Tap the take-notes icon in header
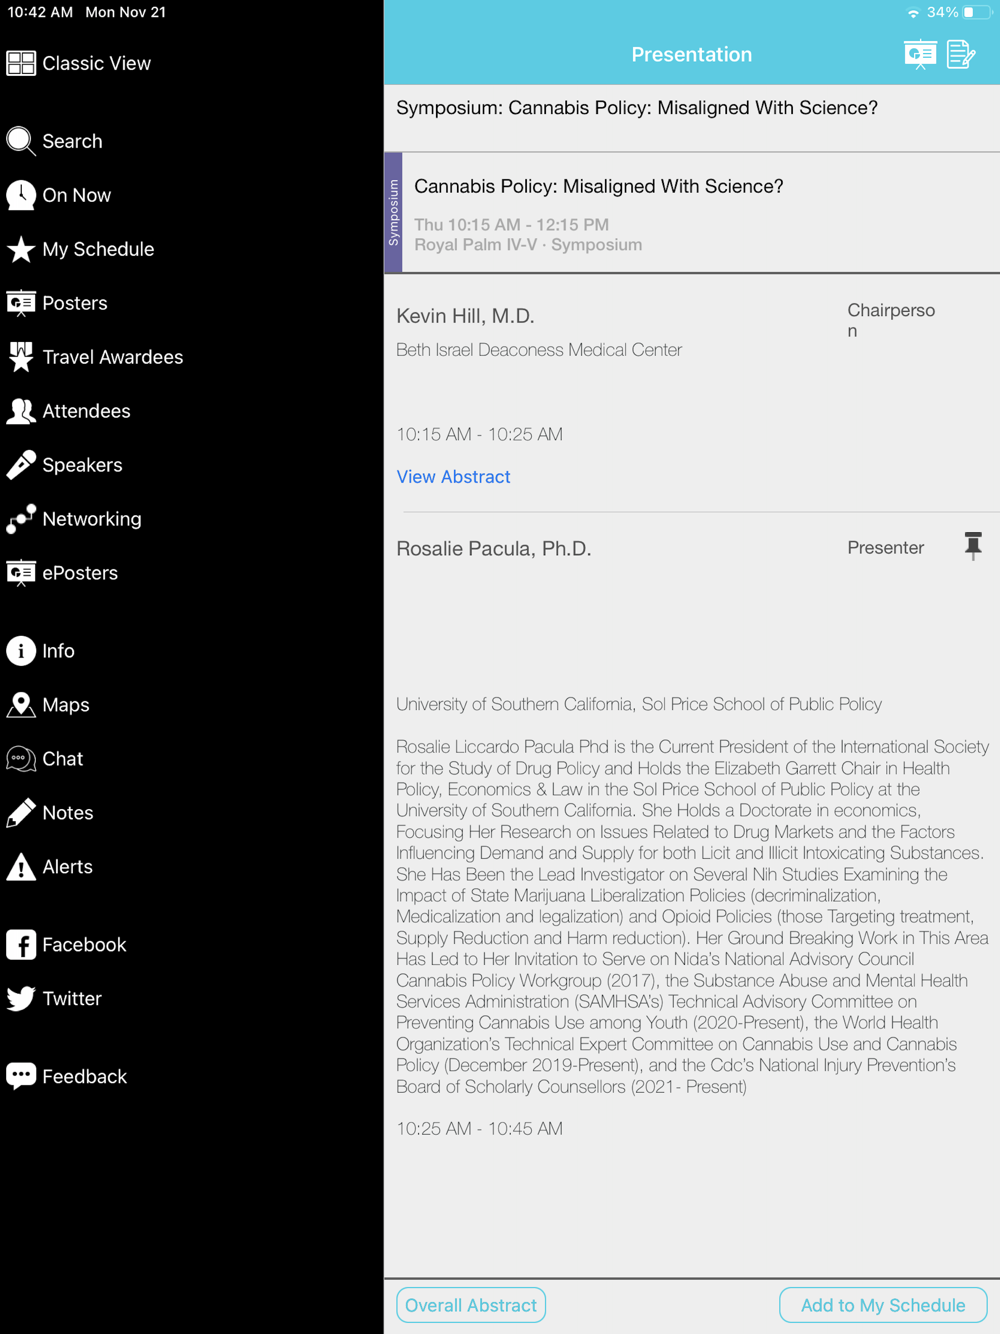 (x=961, y=54)
